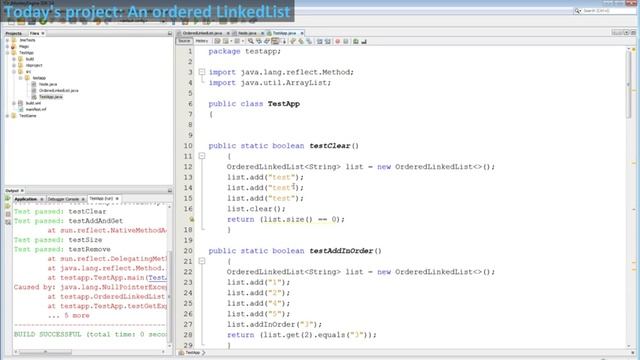Collapse the import block fold on line 3
640x360 pixels.
pyautogui.click(x=202, y=72)
